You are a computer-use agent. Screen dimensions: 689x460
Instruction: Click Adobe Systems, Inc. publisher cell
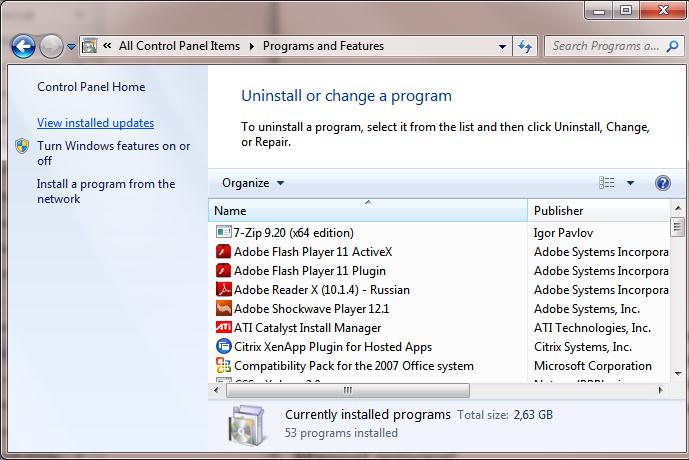click(587, 308)
